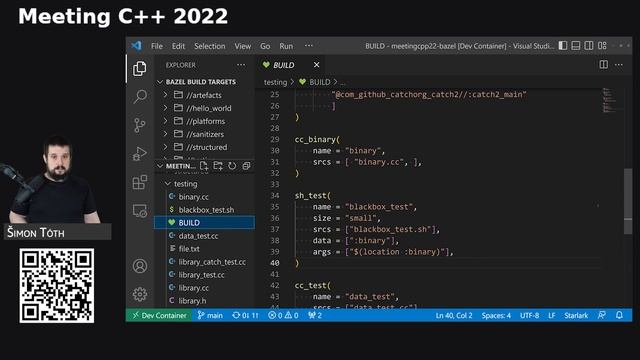This screenshot has width=640, height=360.
Task: Open data_test.cc file
Action: [x=204, y=236]
